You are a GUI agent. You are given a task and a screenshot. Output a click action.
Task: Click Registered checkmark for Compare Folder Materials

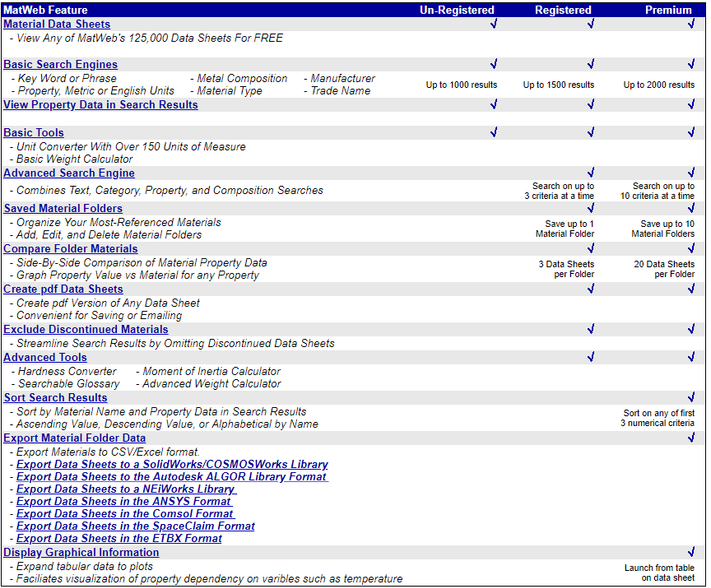click(x=591, y=248)
